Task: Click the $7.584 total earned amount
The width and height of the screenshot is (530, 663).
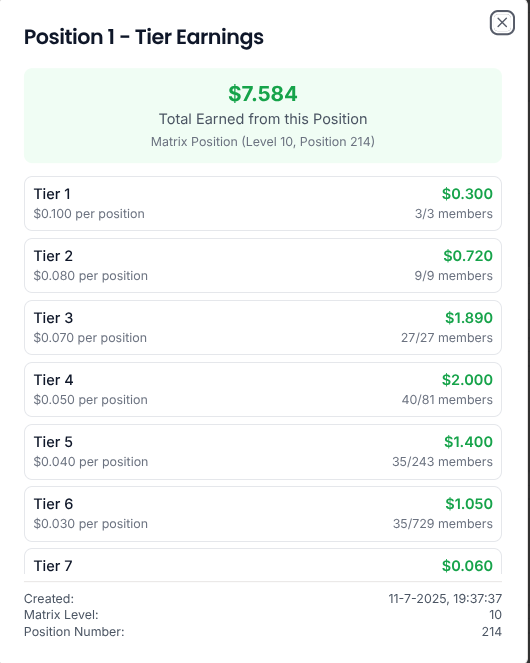Action: (x=263, y=93)
